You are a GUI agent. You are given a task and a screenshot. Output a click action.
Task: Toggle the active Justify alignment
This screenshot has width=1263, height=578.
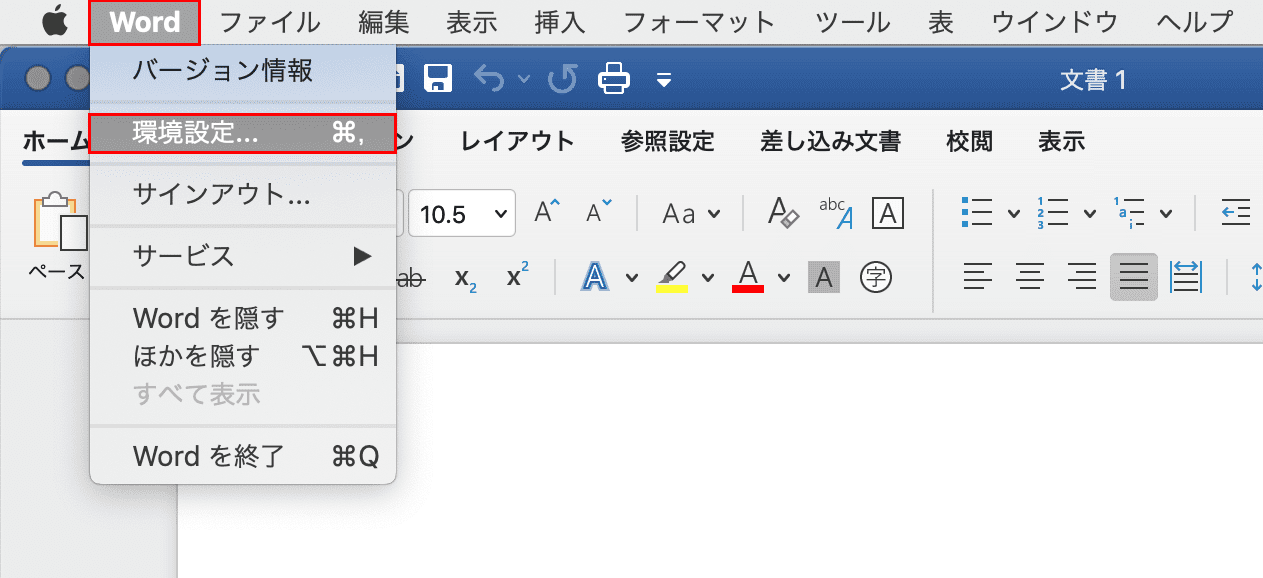1134,277
